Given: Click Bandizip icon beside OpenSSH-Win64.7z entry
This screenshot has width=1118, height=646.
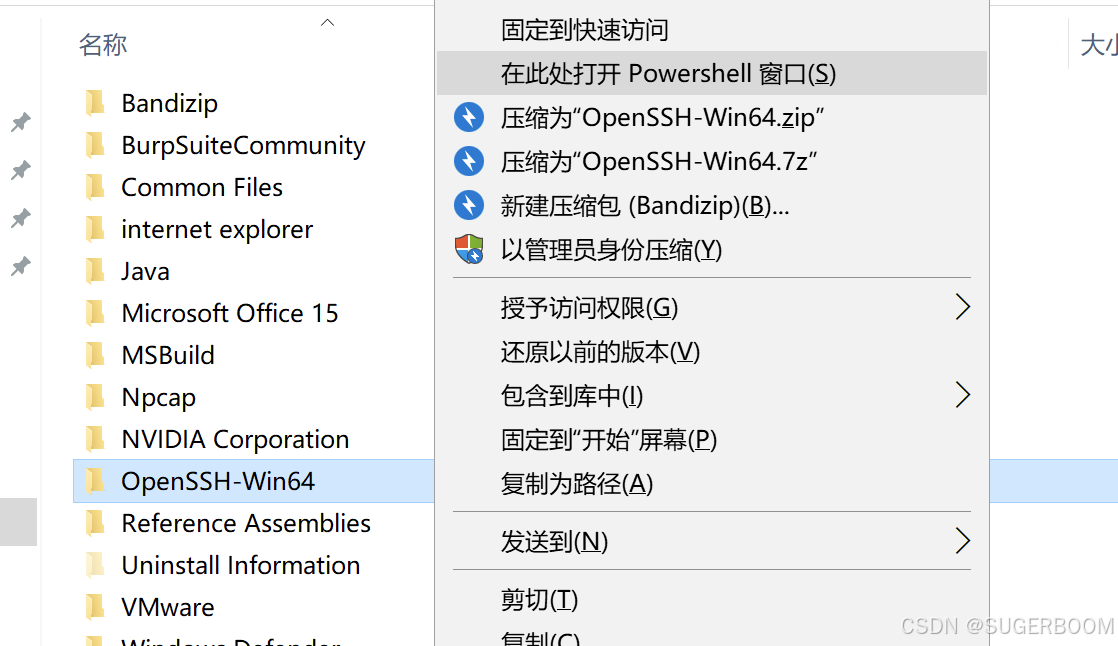Looking at the screenshot, I should coord(469,162).
